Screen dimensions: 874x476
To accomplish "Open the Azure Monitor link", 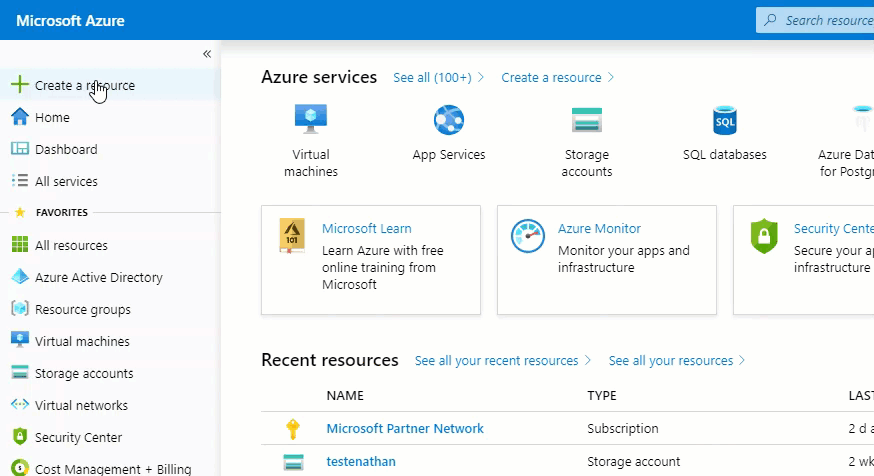I will click(x=599, y=229).
